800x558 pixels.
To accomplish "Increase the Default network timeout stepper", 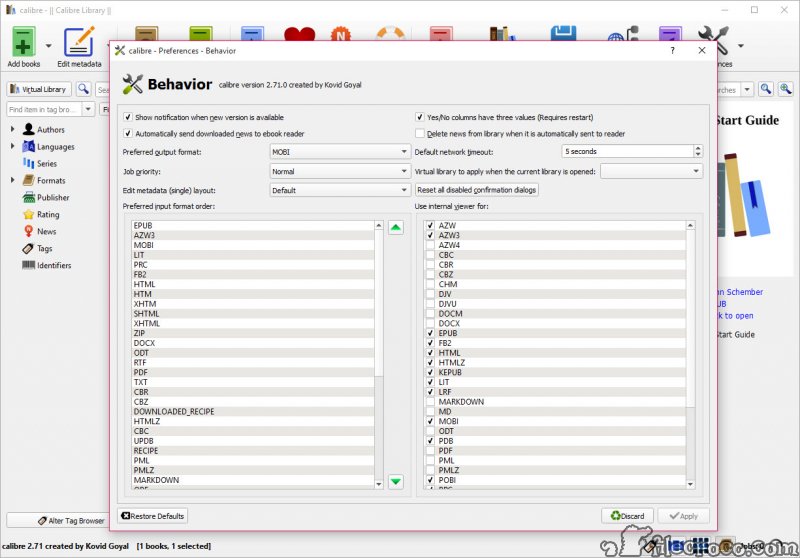I will click(x=698, y=148).
